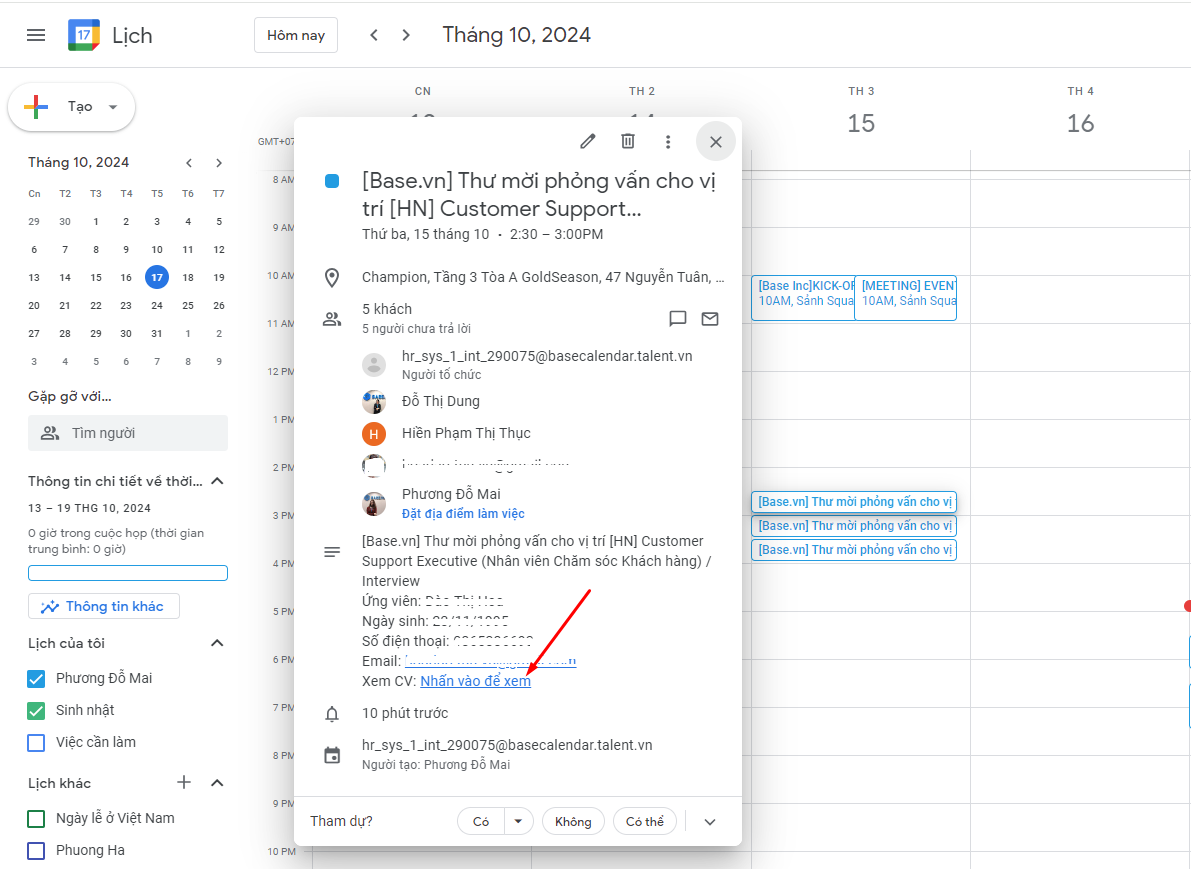Expand more RSVP options chevron
This screenshot has width=1191, height=869.
(709, 821)
